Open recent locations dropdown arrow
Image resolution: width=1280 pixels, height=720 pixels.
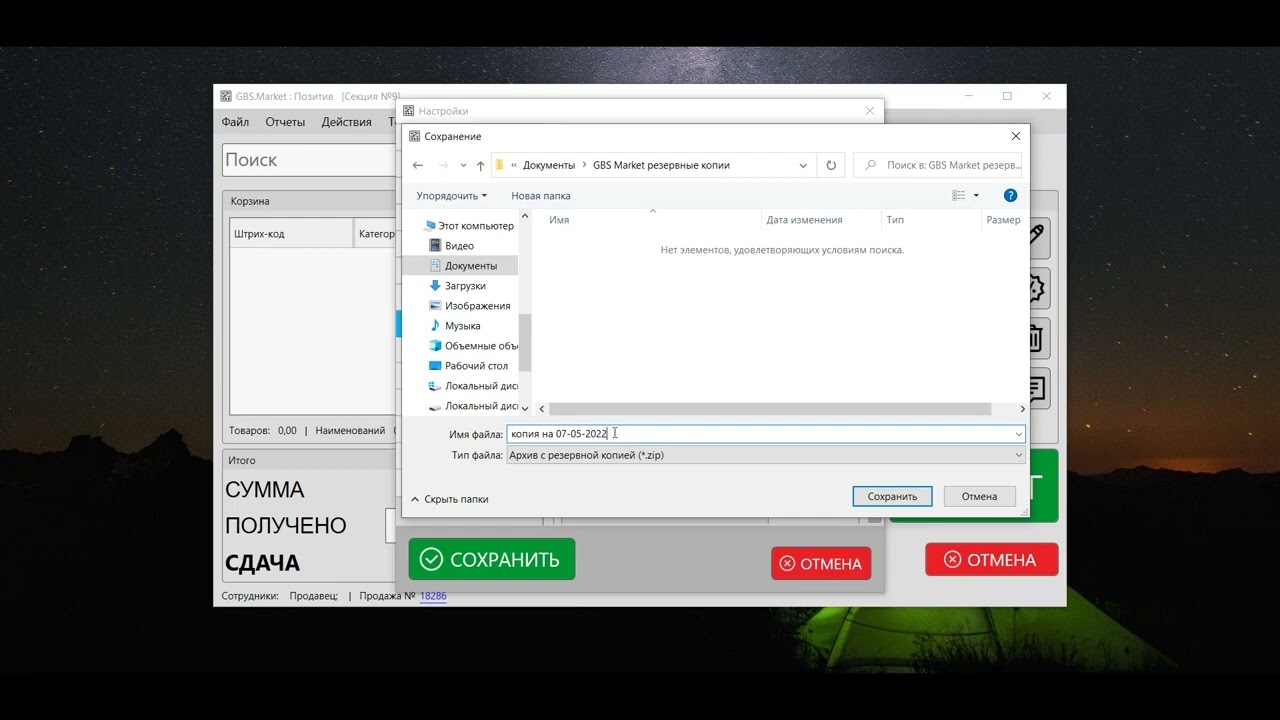(x=463, y=165)
